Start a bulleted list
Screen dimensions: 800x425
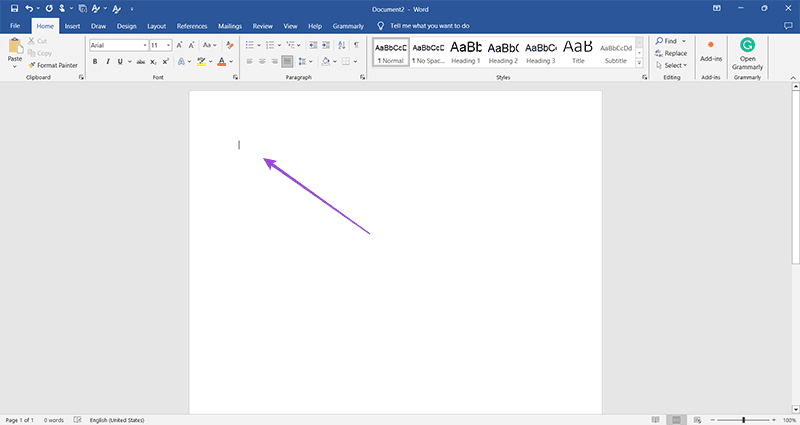click(249, 45)
